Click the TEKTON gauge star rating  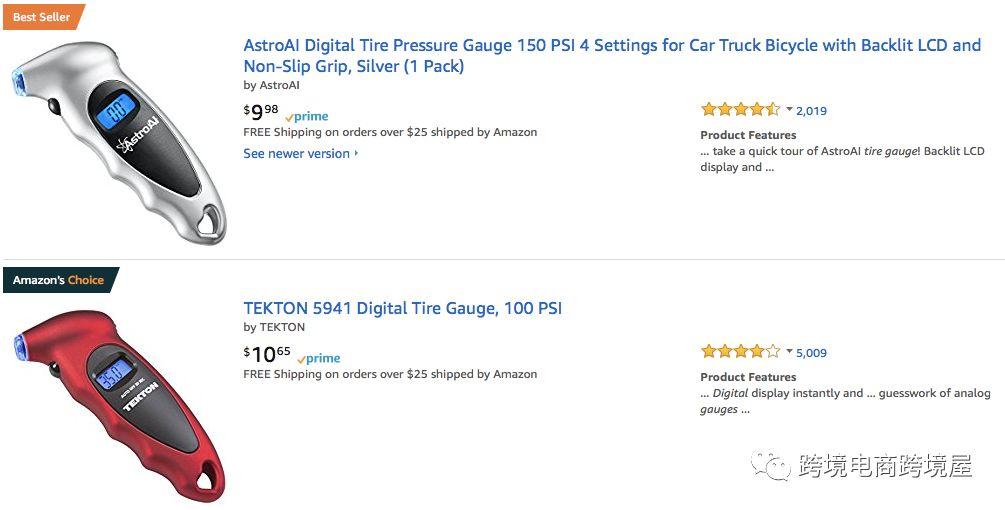[740, 352]
